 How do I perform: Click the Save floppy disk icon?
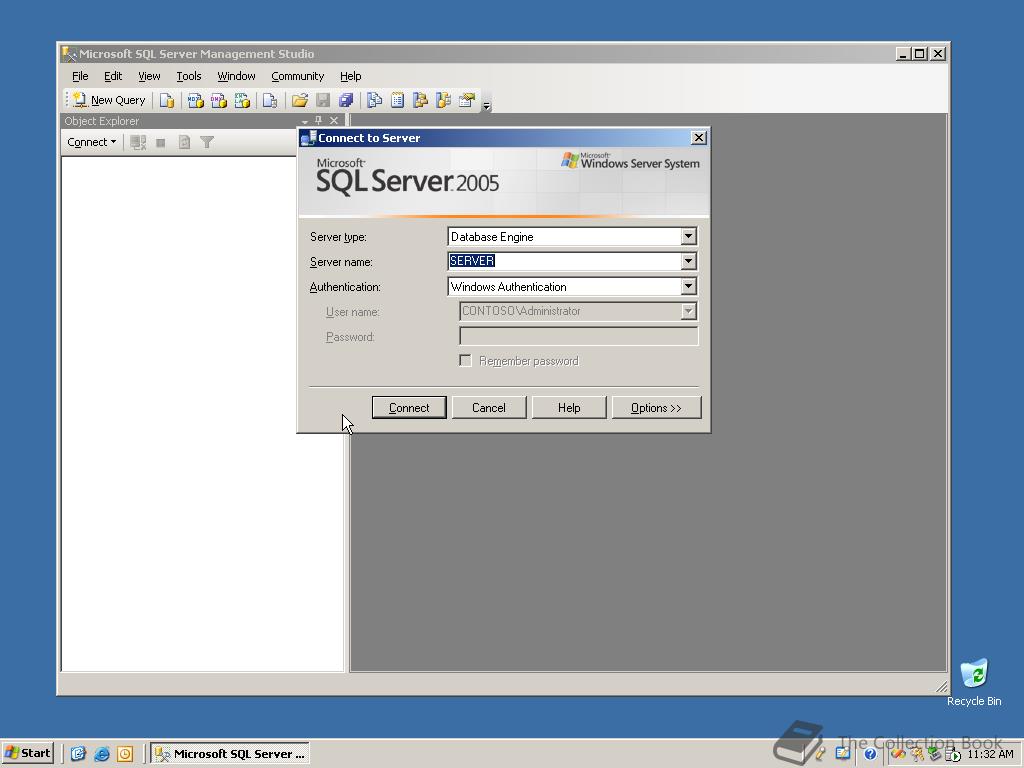(x=323, y=100)
